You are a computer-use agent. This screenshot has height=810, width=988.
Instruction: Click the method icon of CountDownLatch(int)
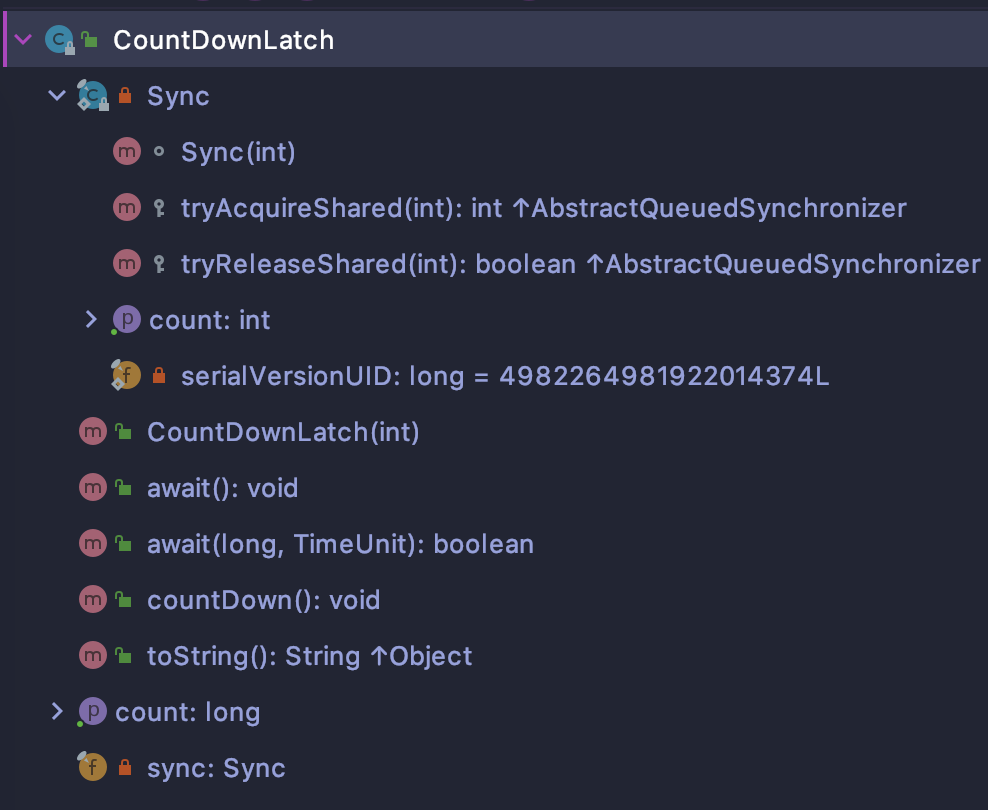coord(93,431)
